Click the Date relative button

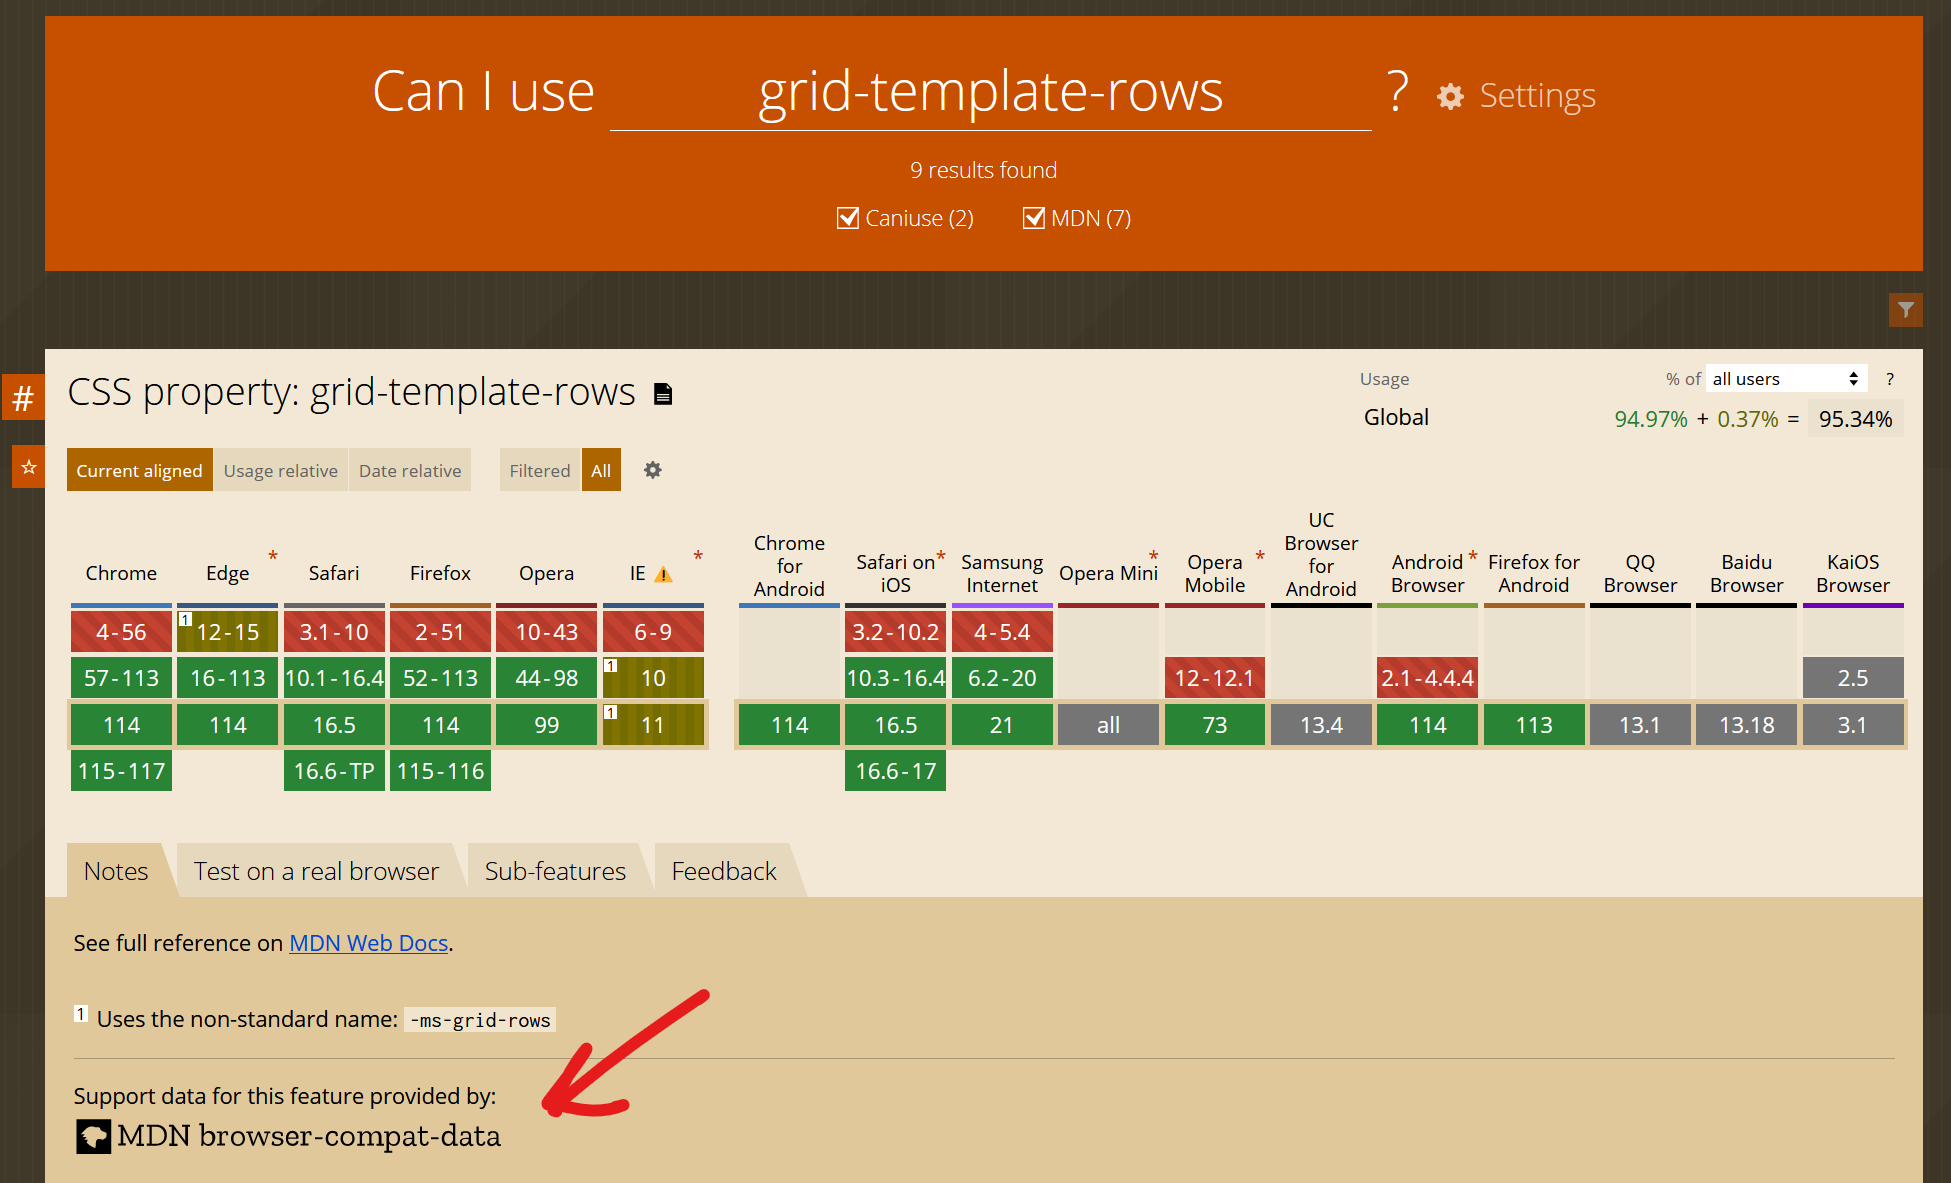(410, 470)
